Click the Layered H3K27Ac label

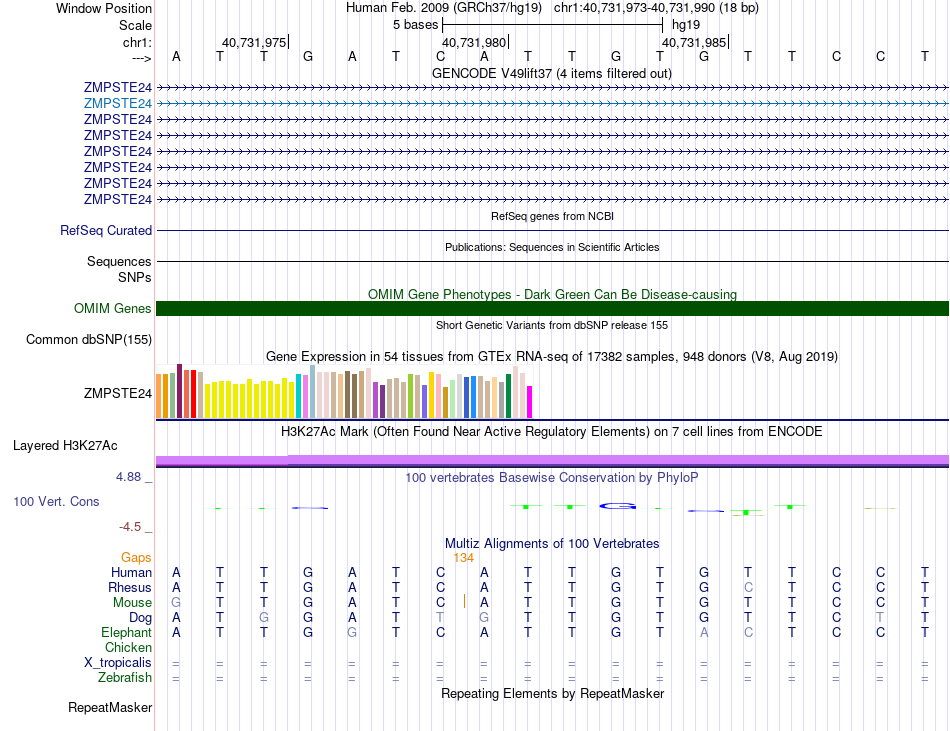[65, 446]
